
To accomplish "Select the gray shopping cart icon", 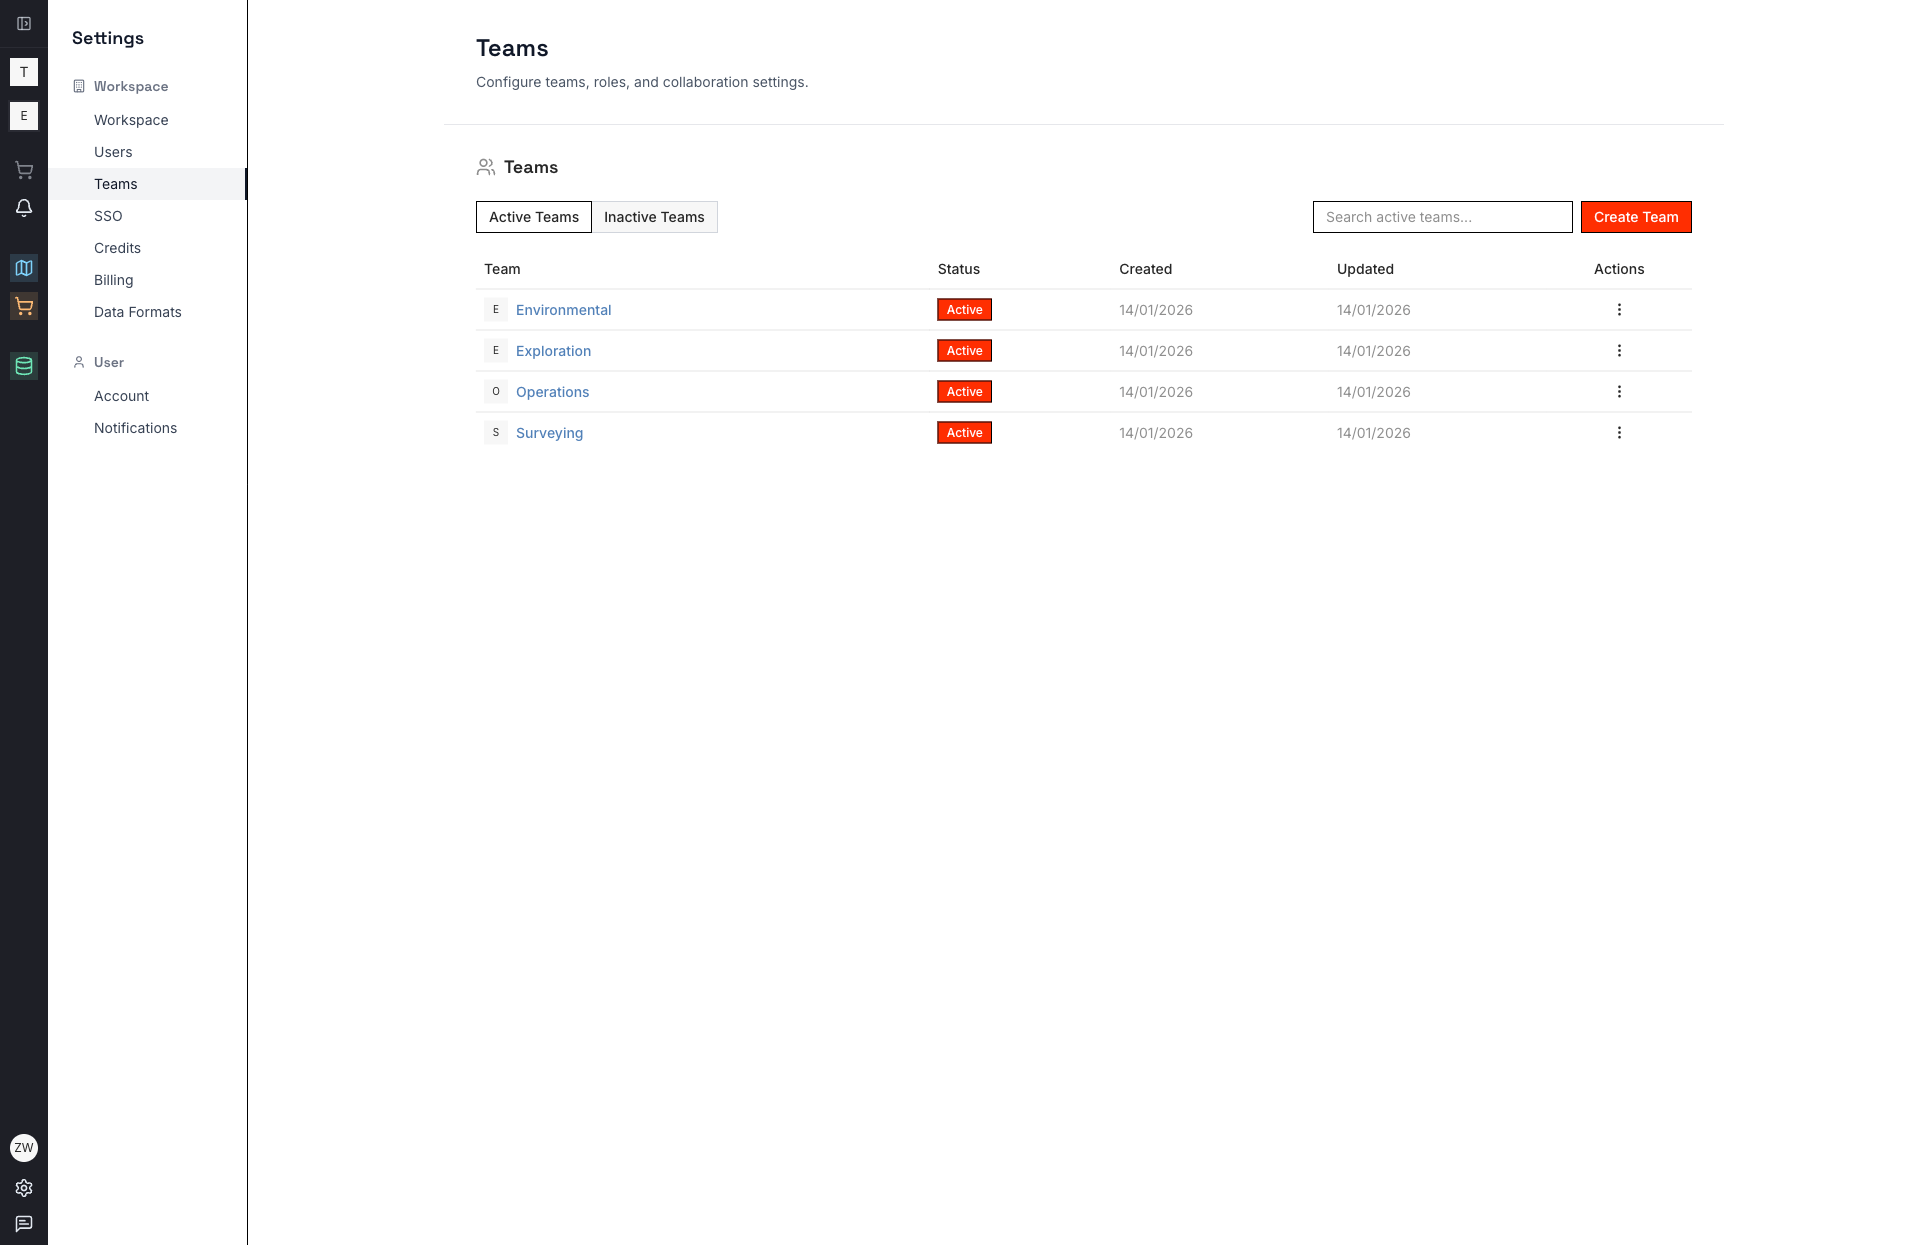I will coord(24,170).
